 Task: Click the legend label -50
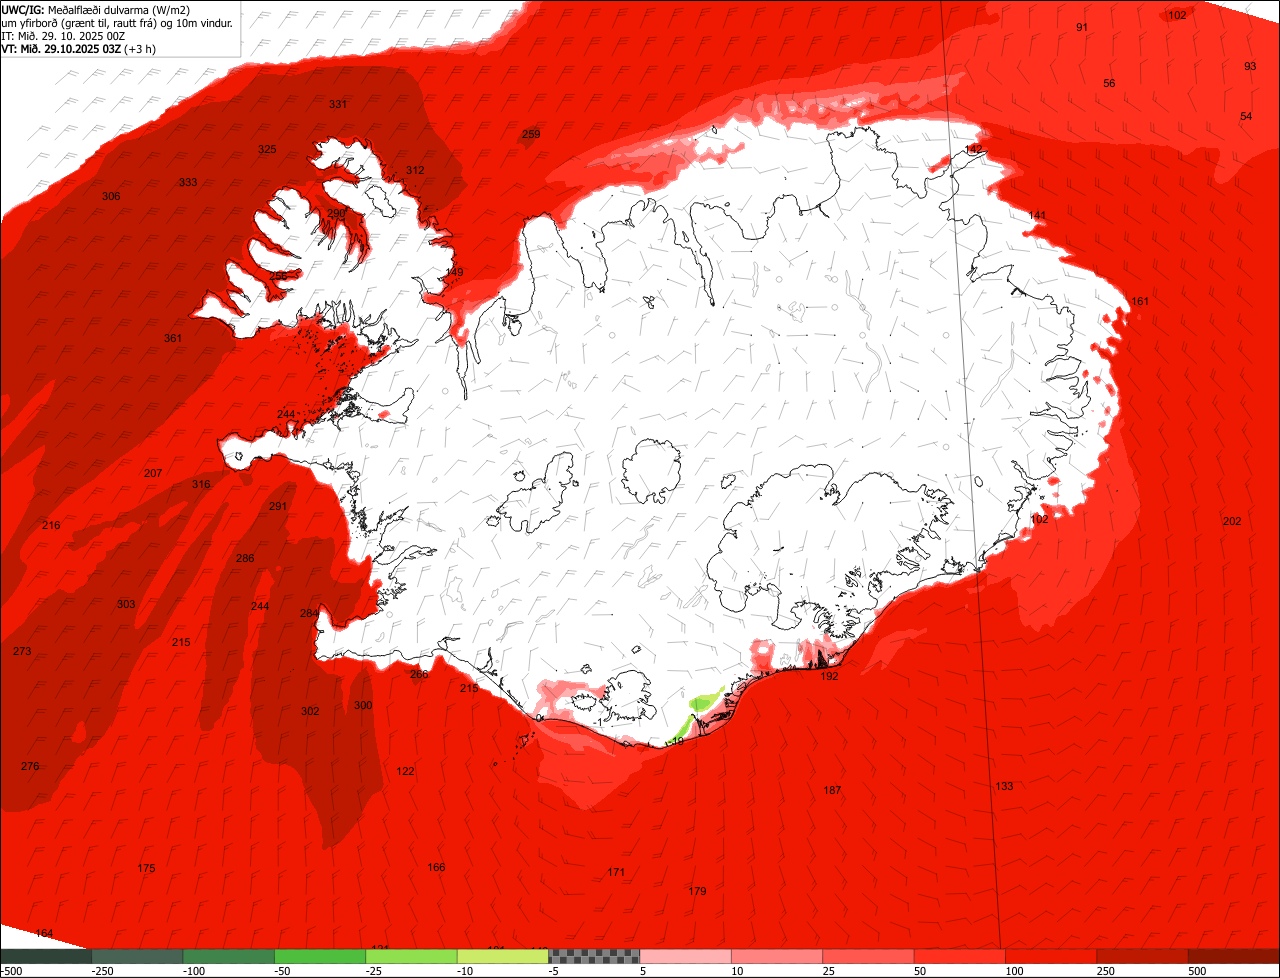(x=283, y=972)
